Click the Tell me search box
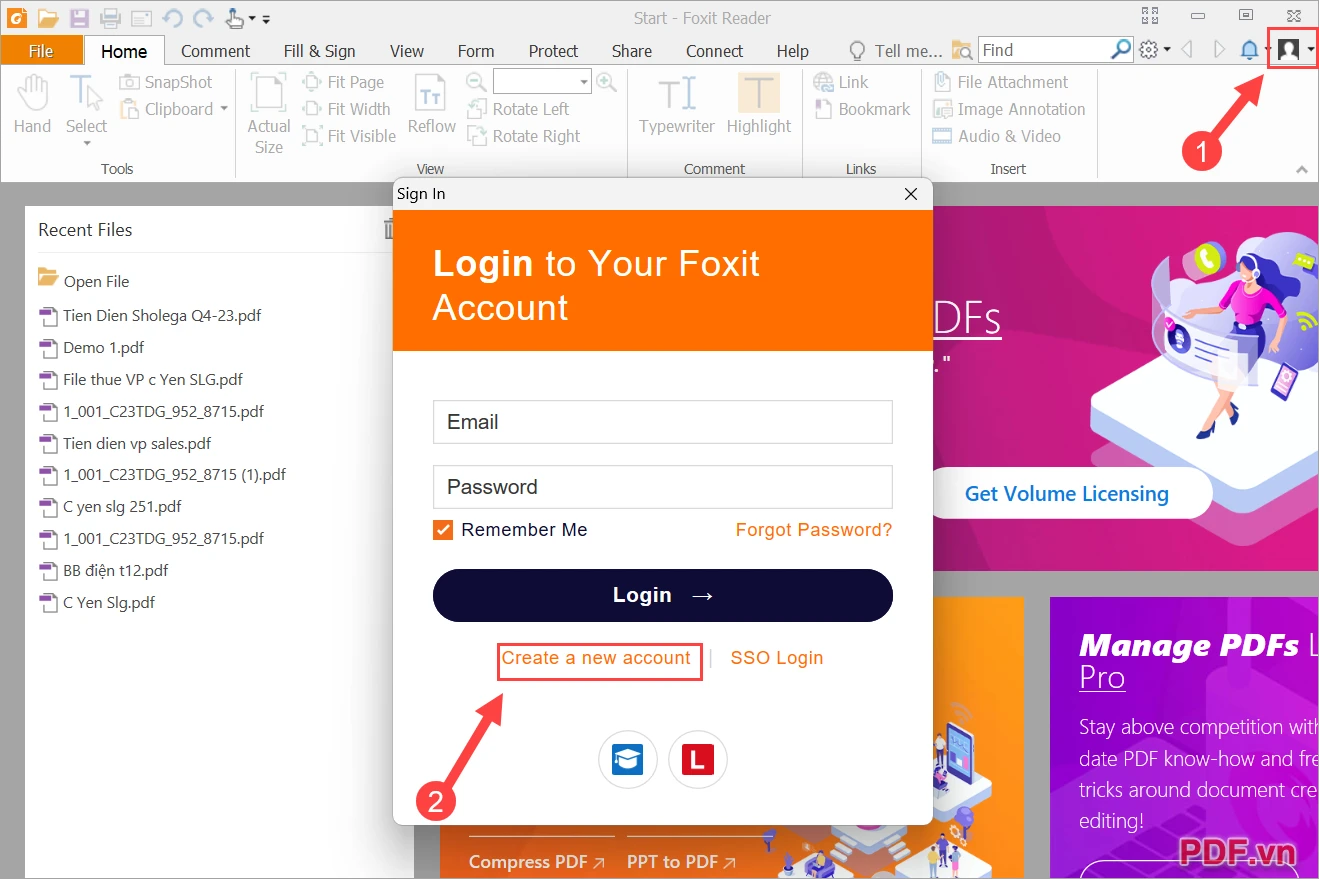The image size is (1319, 879). coord(896,51)
